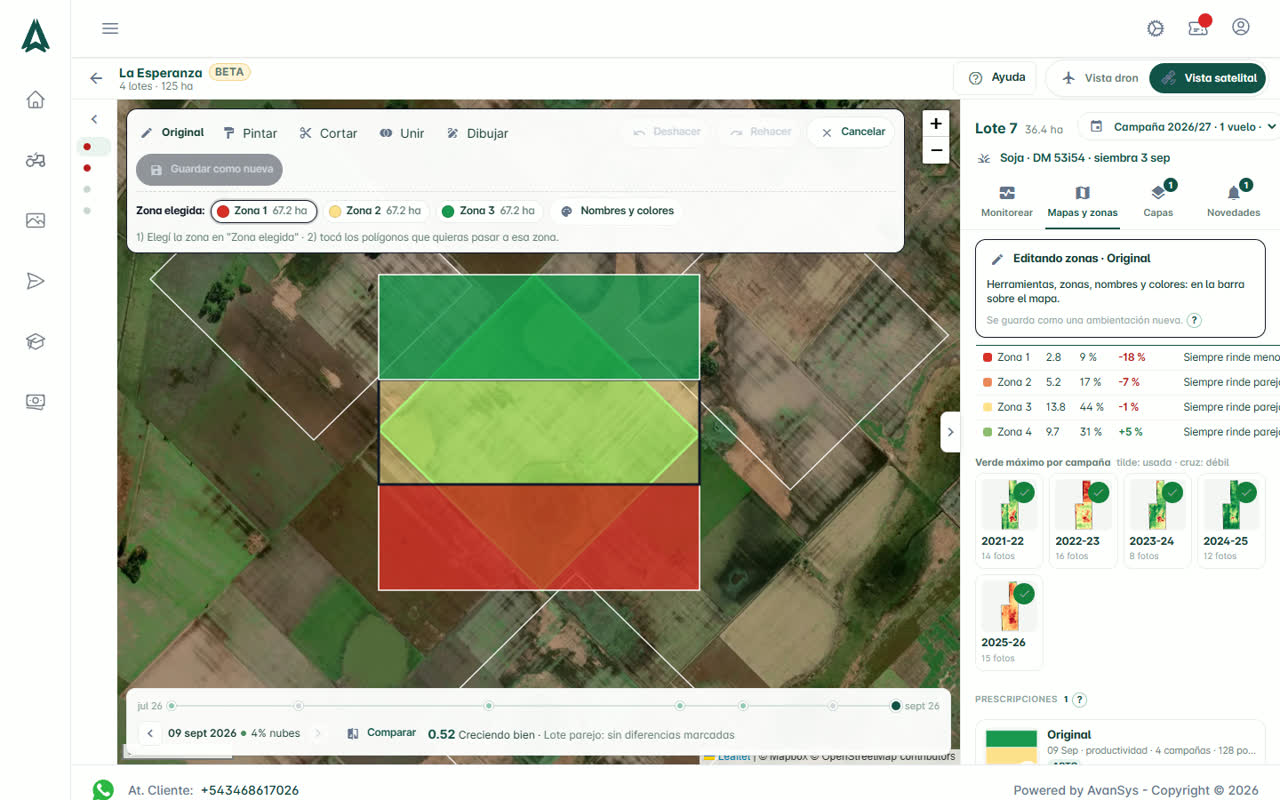
Task: Switch to Vista dron
Action: [1099, 78]
